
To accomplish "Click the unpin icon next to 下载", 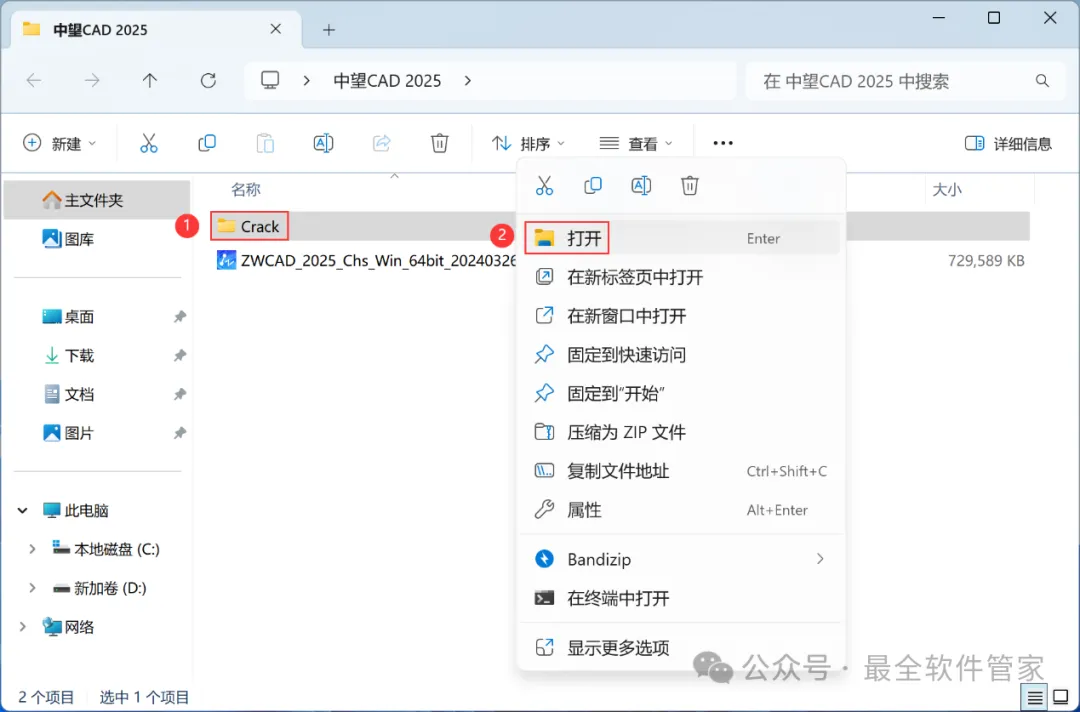I will click(180, 355).
